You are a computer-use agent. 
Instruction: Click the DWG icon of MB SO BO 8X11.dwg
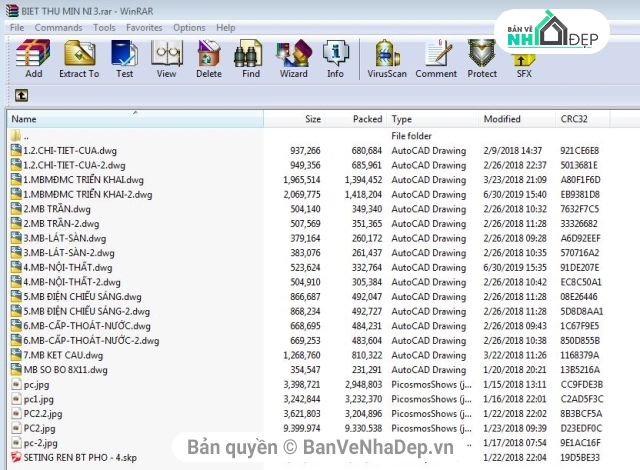tap(16, 369)
